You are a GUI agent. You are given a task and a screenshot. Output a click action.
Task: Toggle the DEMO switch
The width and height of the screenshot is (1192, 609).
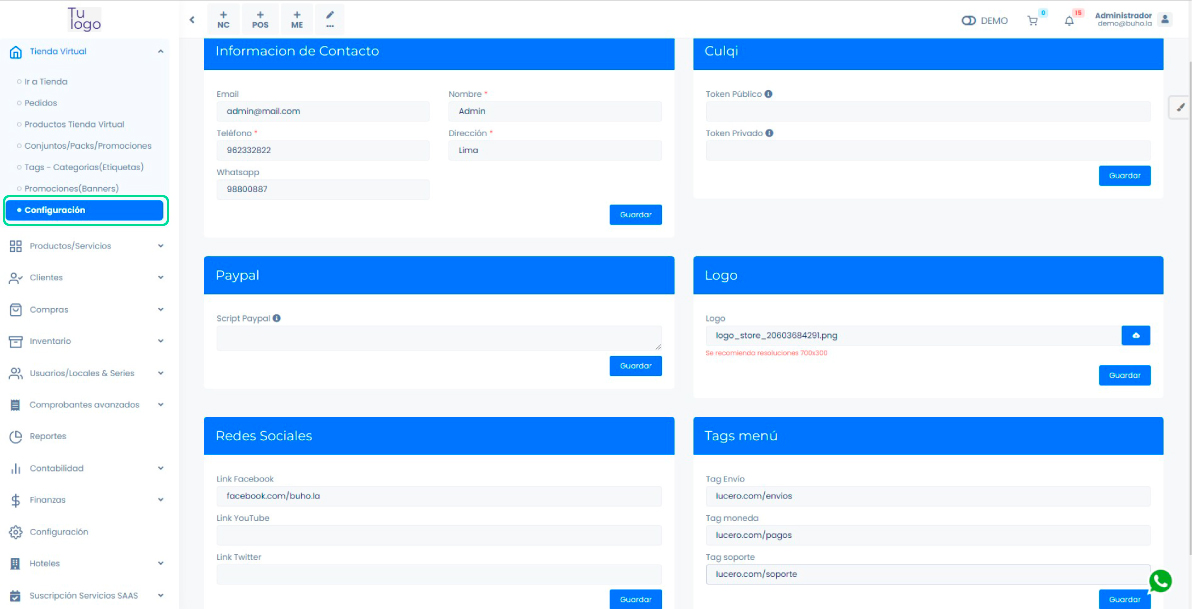[968, 21]
